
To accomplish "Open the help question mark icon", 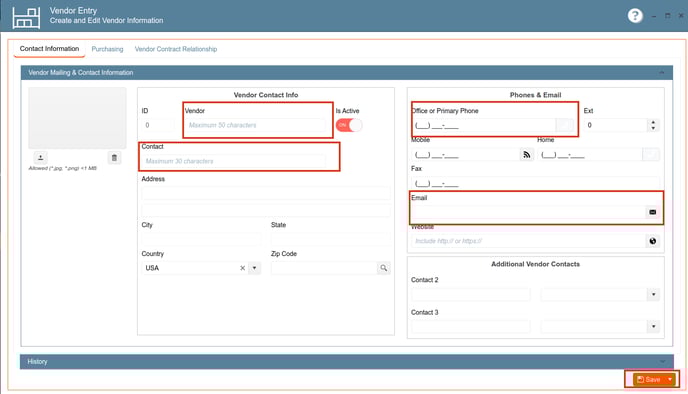I will pyautogui.click(x=635, y=16).
